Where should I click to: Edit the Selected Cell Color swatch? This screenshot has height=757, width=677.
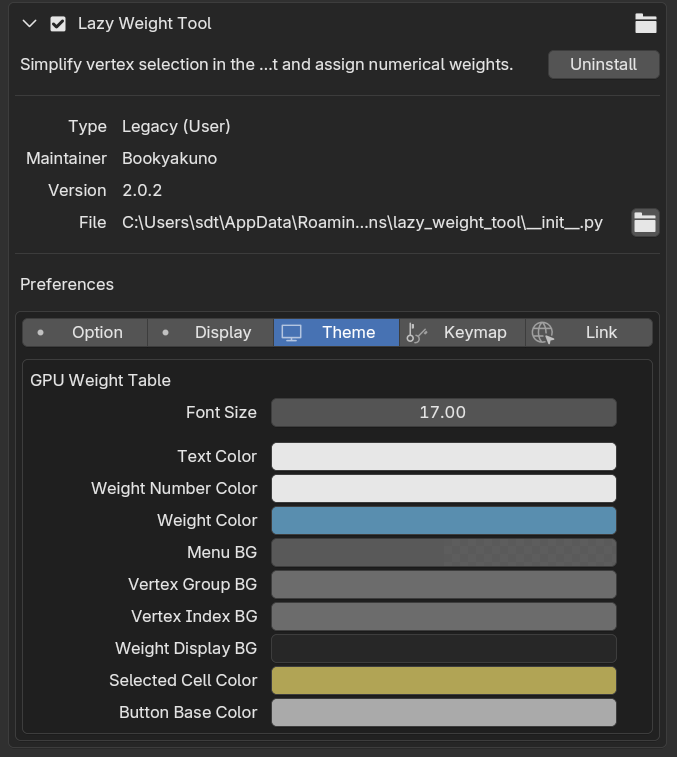point(443,680)
